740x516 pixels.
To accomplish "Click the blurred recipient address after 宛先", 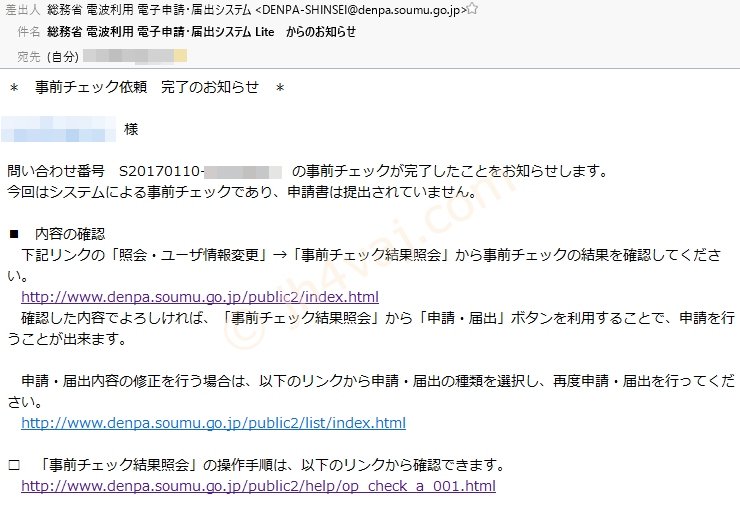I will point(135,56).
